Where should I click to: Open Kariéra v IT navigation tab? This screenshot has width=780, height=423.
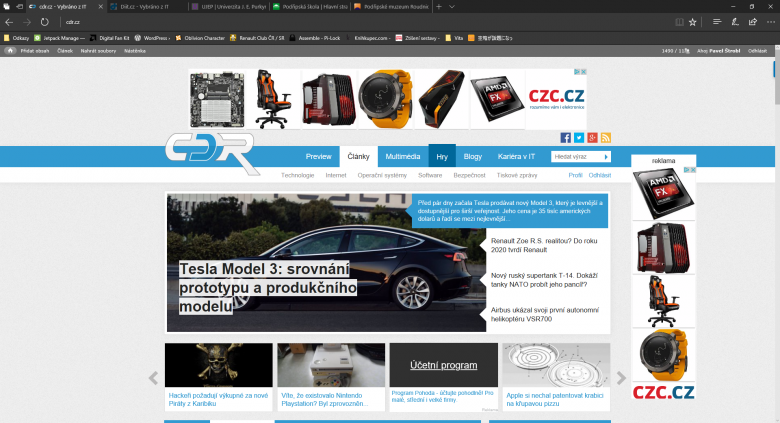pyautogui.click(x=516, y=156)
